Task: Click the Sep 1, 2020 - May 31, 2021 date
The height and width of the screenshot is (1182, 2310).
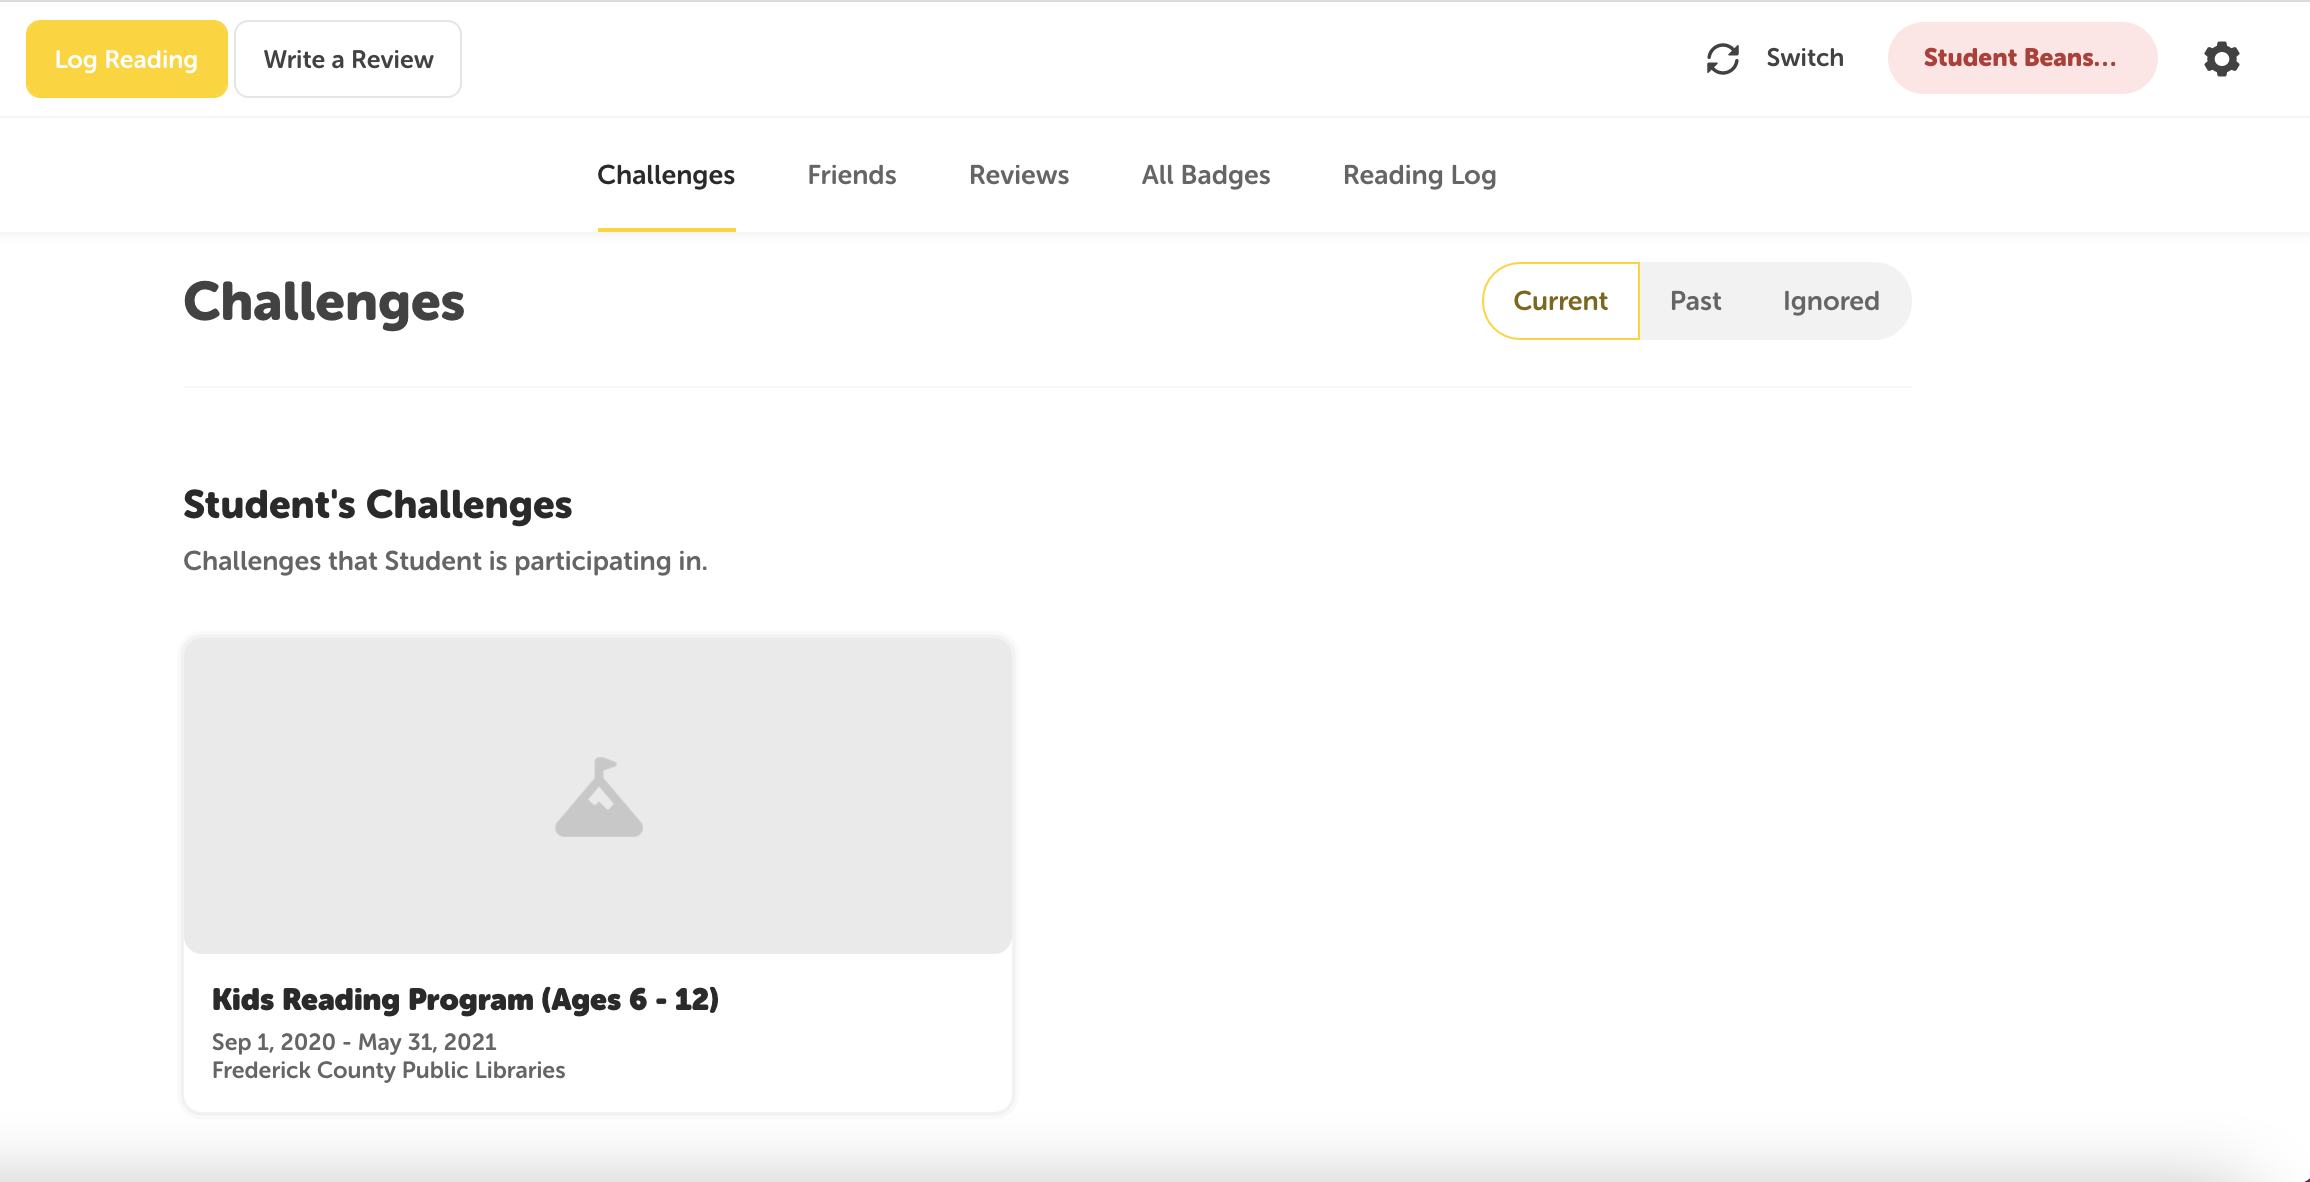Action: click(354, 1042)
